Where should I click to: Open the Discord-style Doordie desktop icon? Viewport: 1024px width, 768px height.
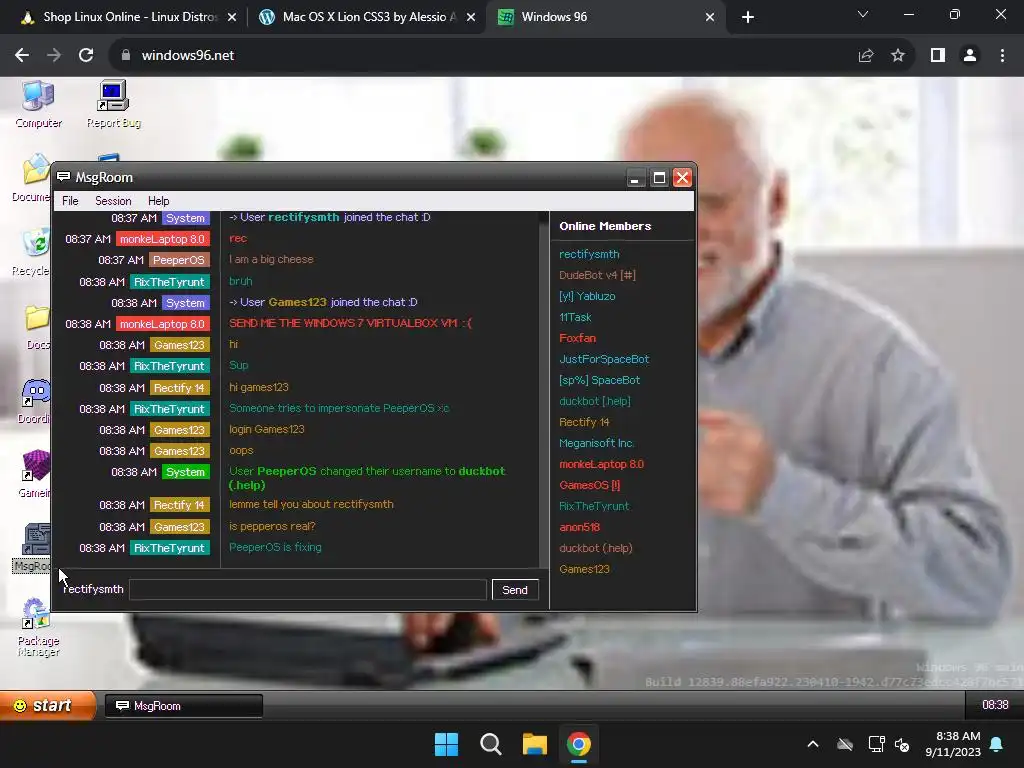tap(34, 401)
